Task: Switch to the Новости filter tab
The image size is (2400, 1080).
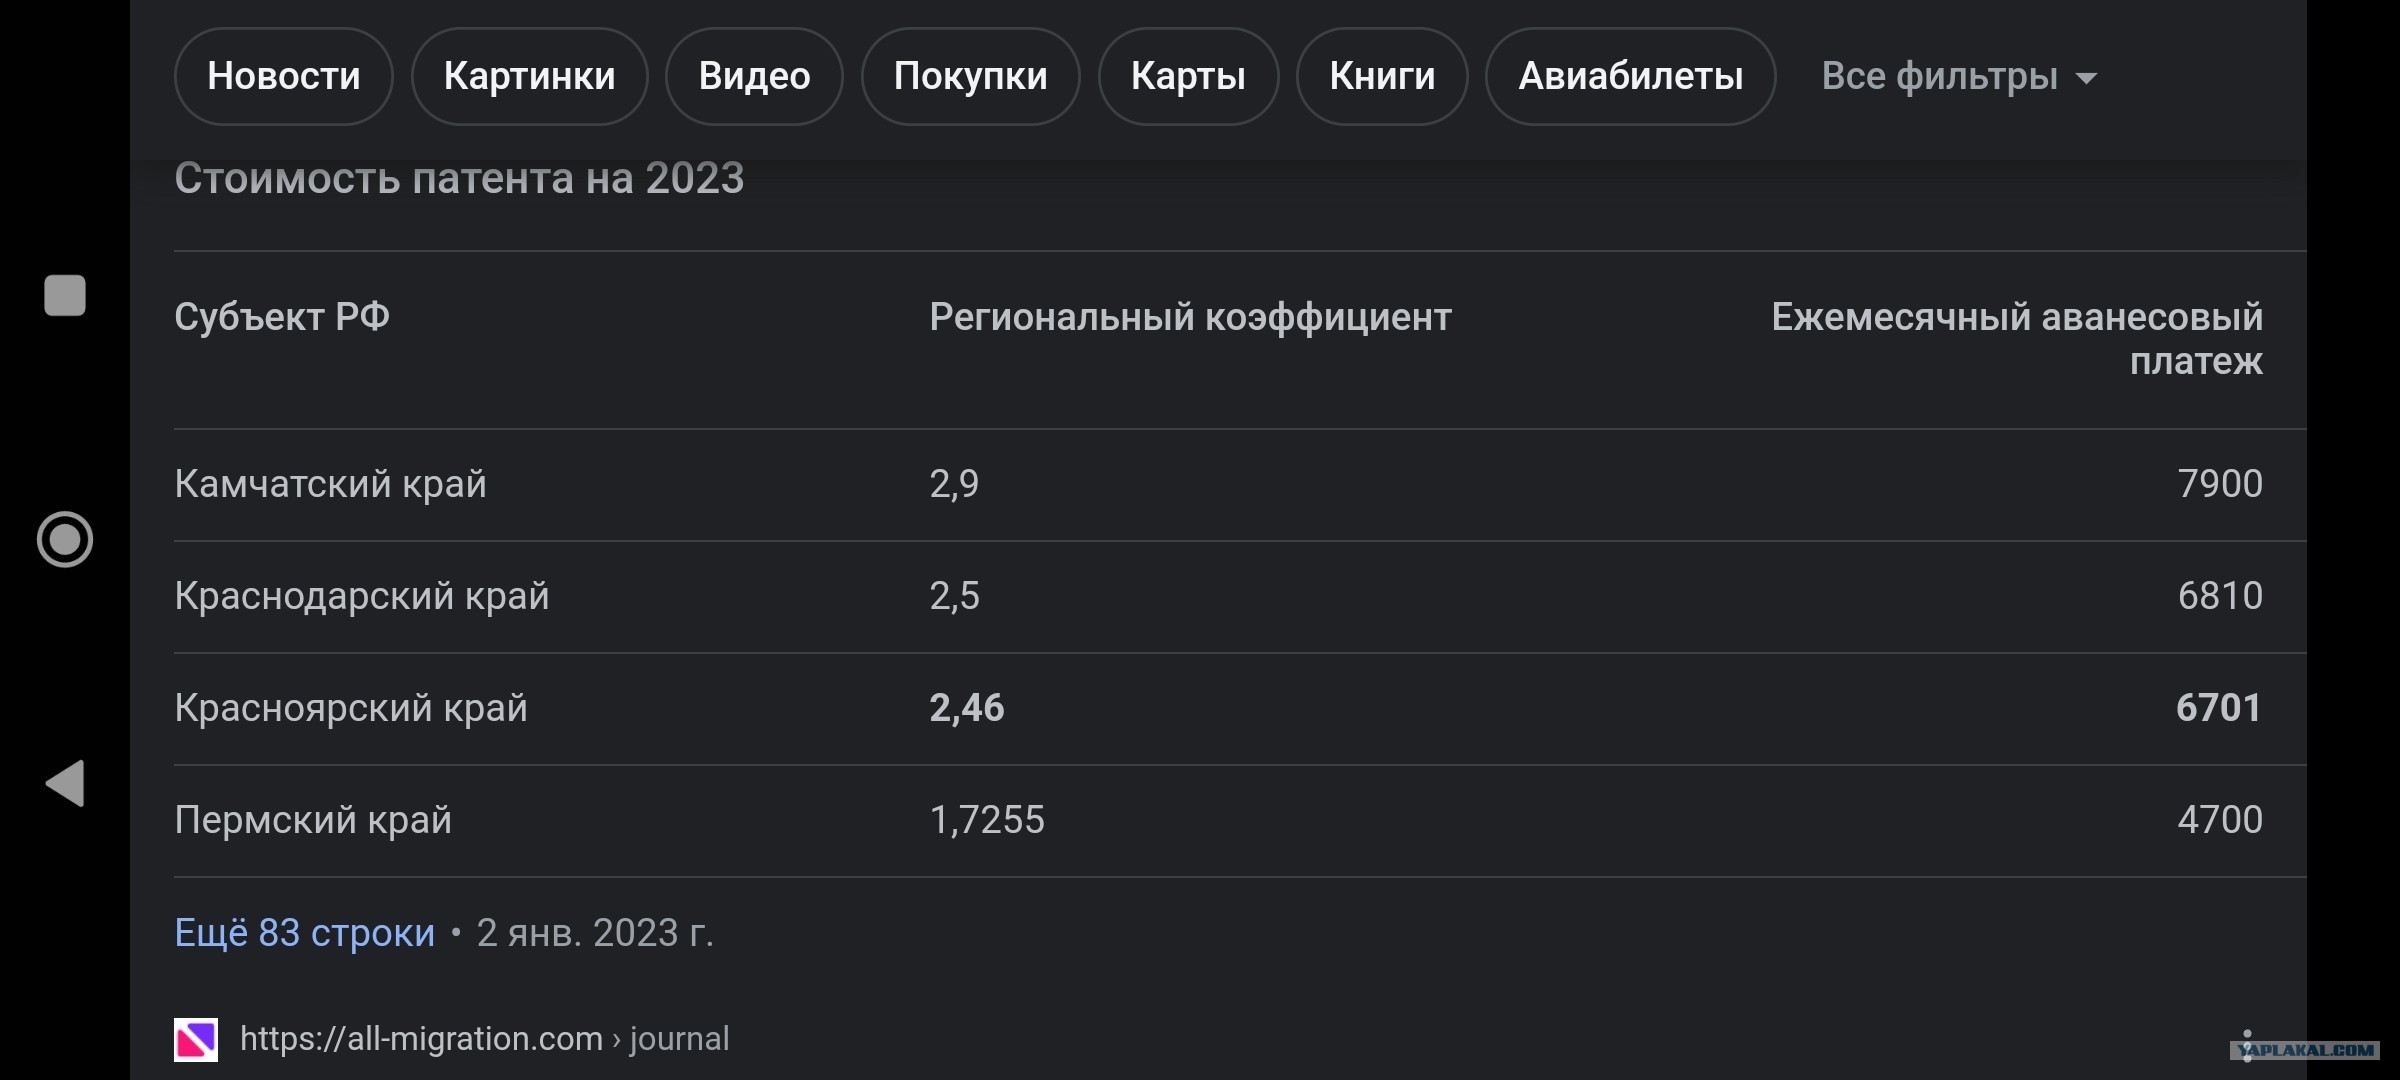Action: [x=284, y=76]
